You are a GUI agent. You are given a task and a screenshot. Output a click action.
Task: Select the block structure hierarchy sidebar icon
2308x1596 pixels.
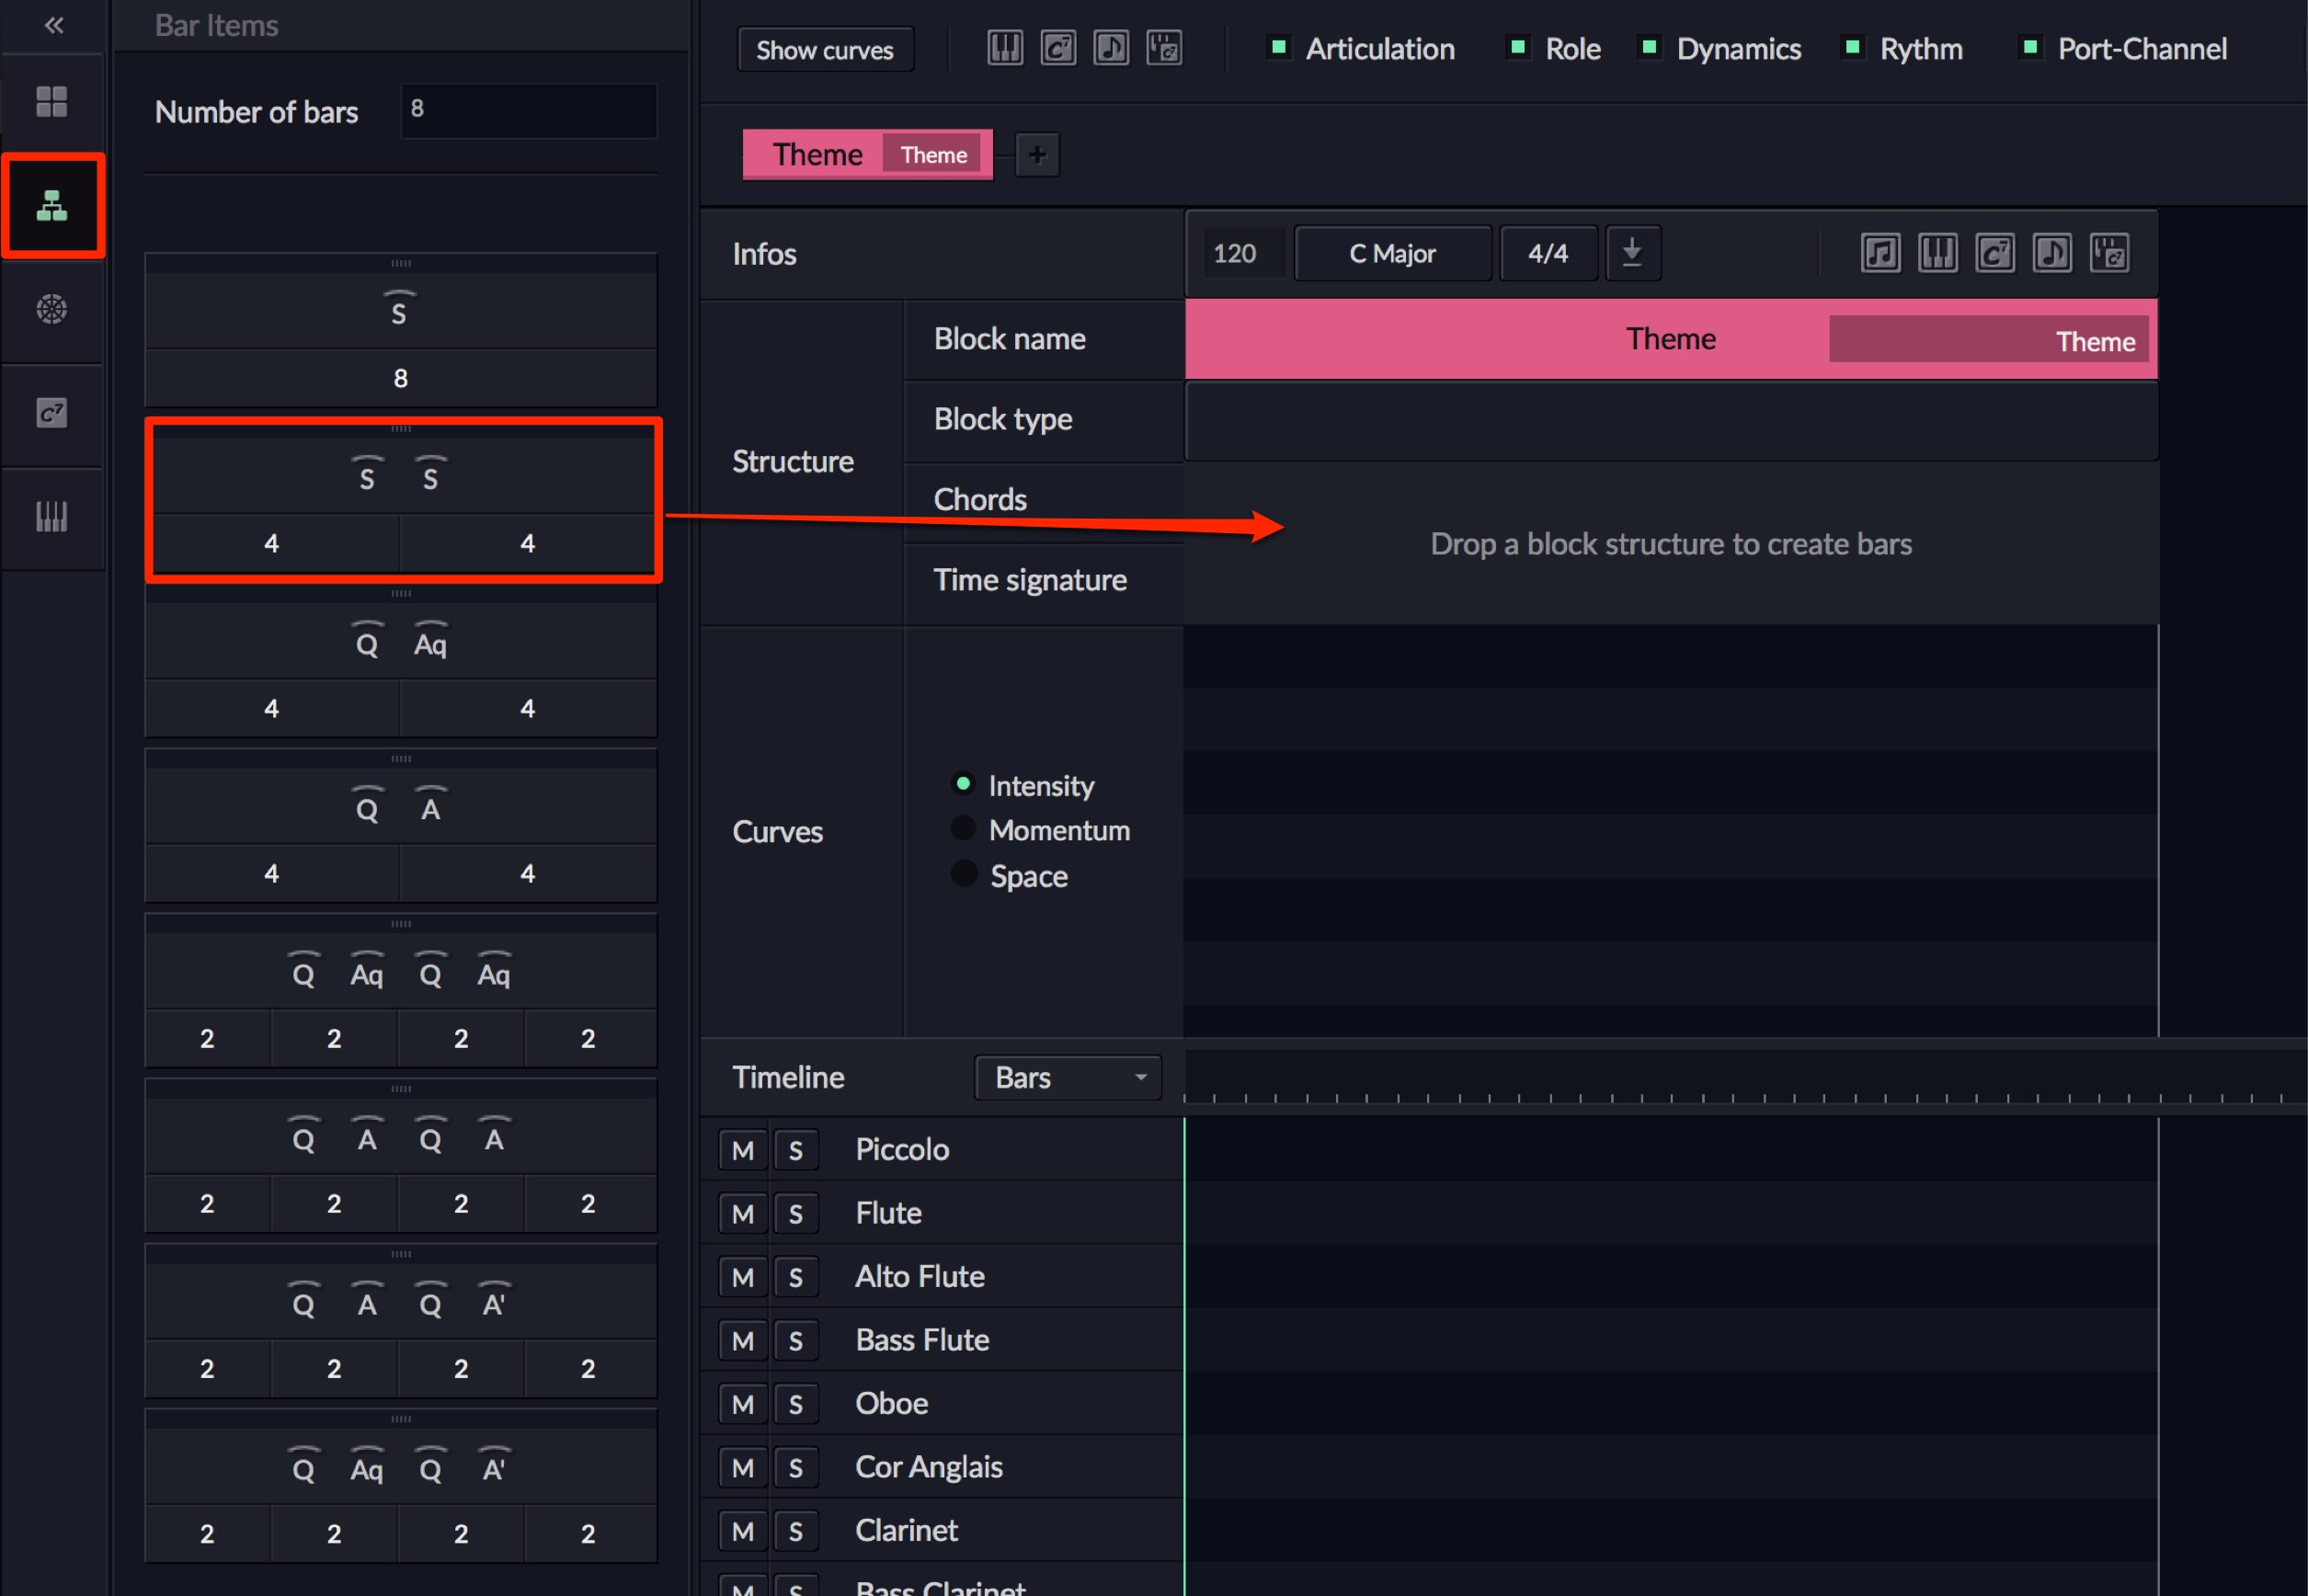tap(52, 206)
